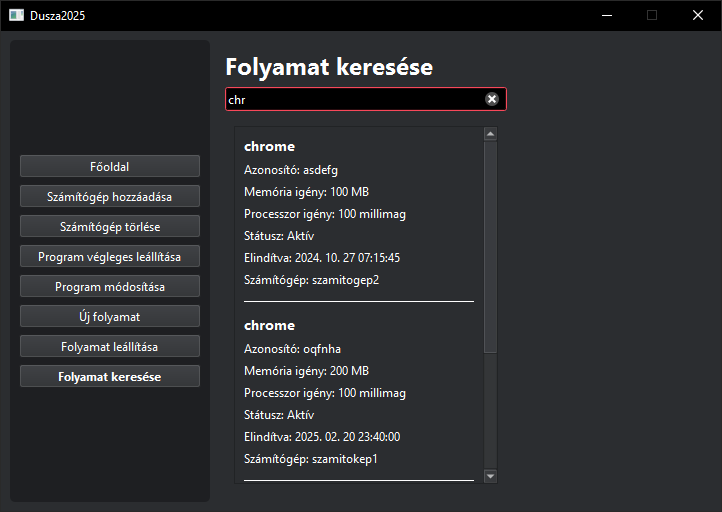Click Processzor igény under oqfnha process
This screenshot has width=722, height=512.
[325, 393]
